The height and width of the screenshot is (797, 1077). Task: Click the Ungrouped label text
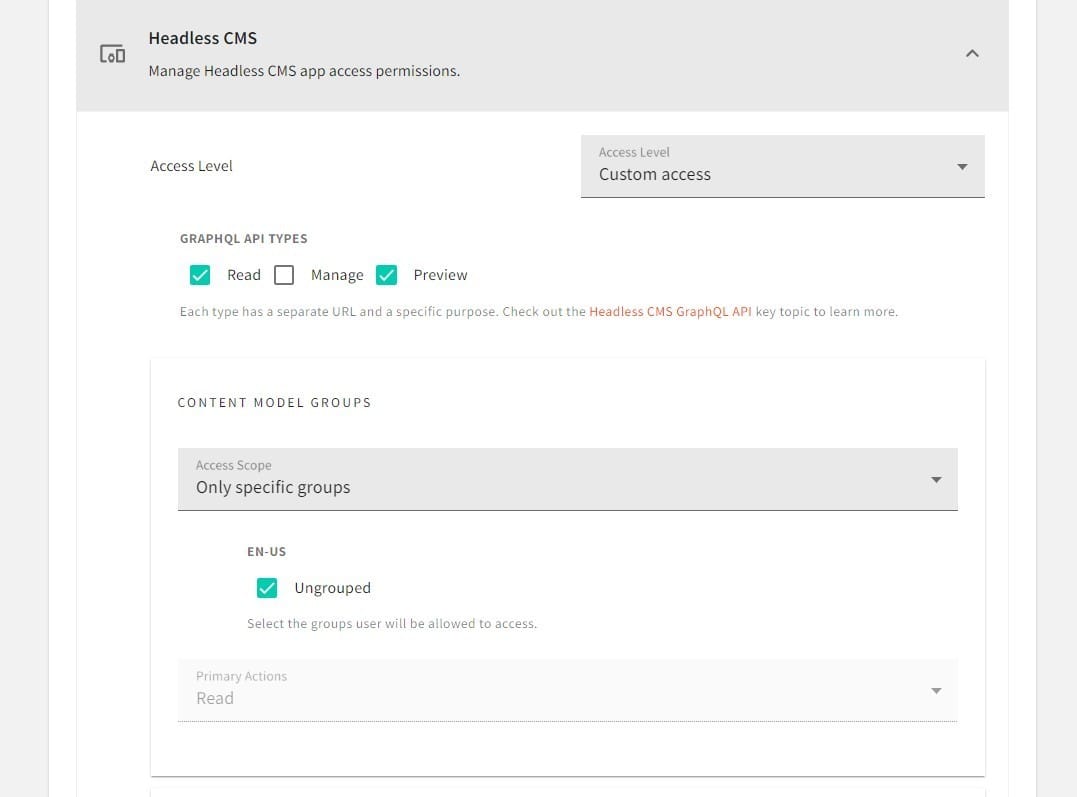(332, 588)
